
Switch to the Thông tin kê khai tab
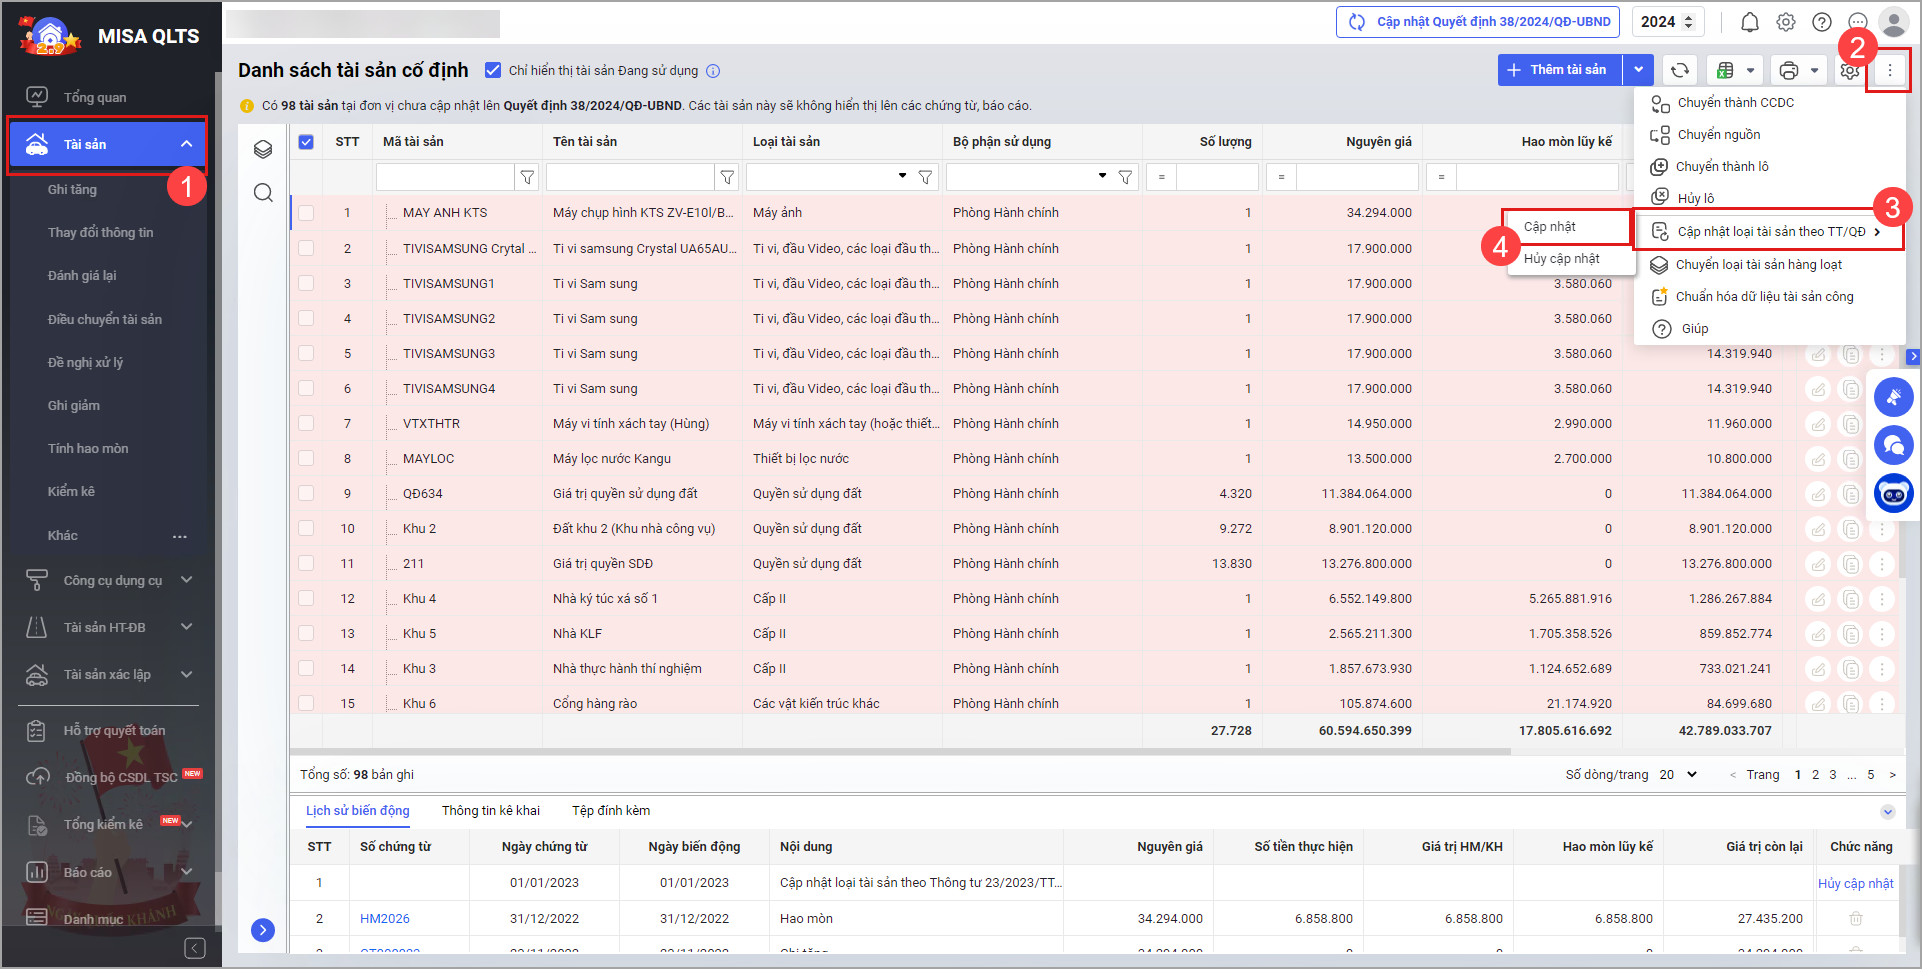(x=490, y=810)
